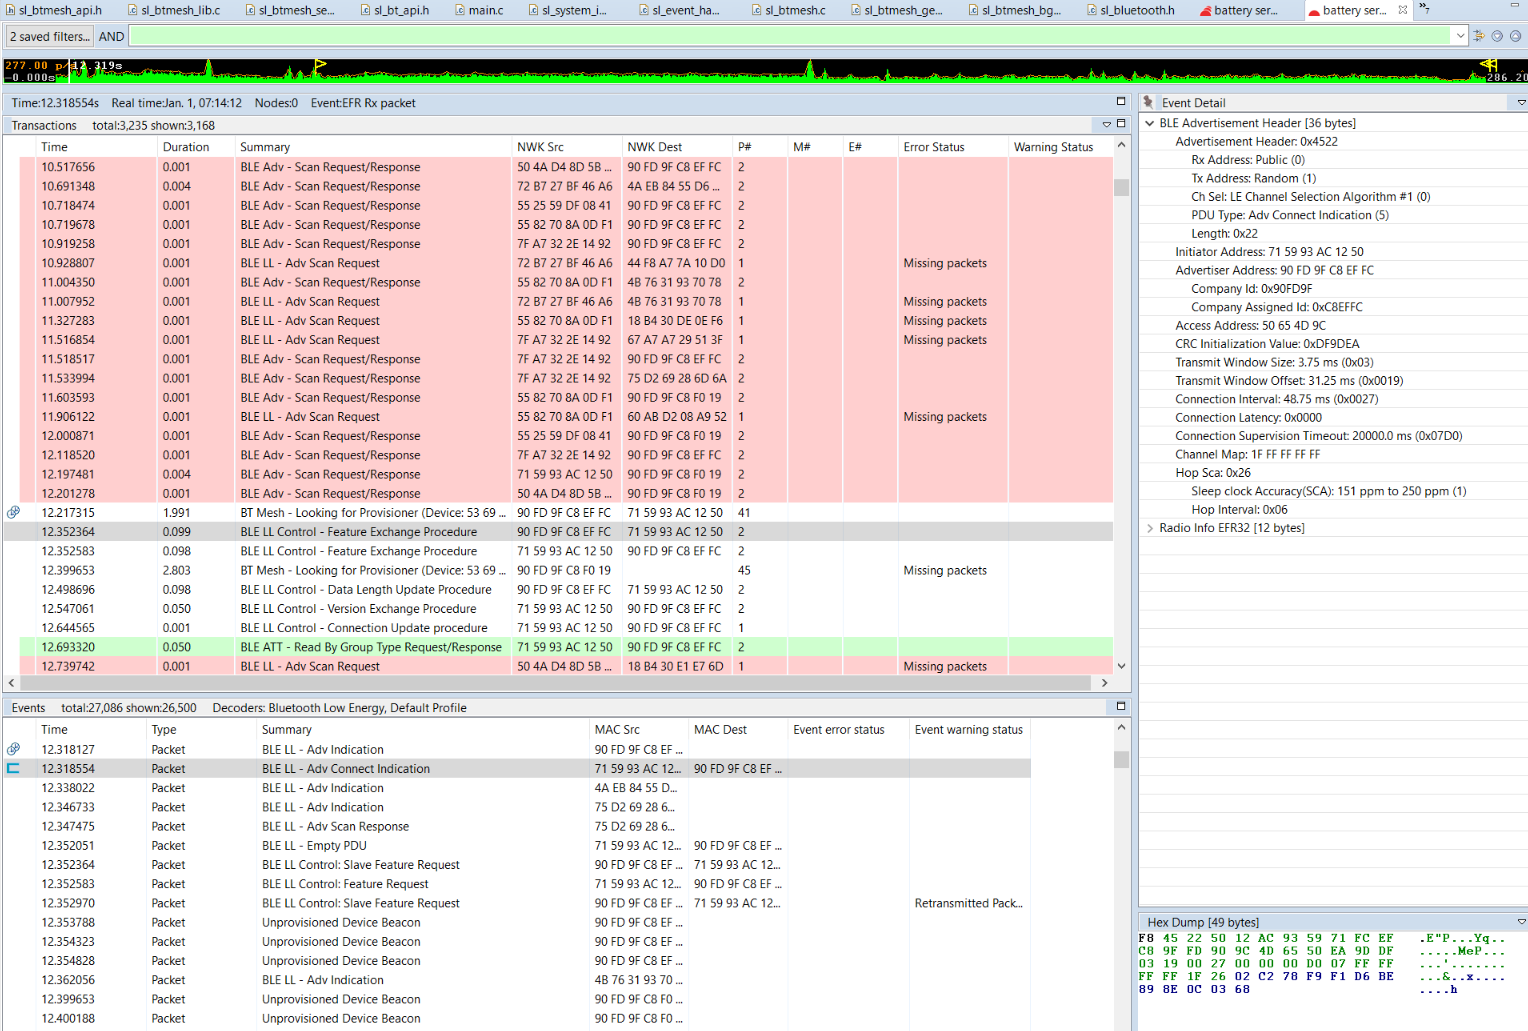Maximize the Events pane with square icon
This screenshot has height=1031, width=1528.
[x=1121, y=706]
